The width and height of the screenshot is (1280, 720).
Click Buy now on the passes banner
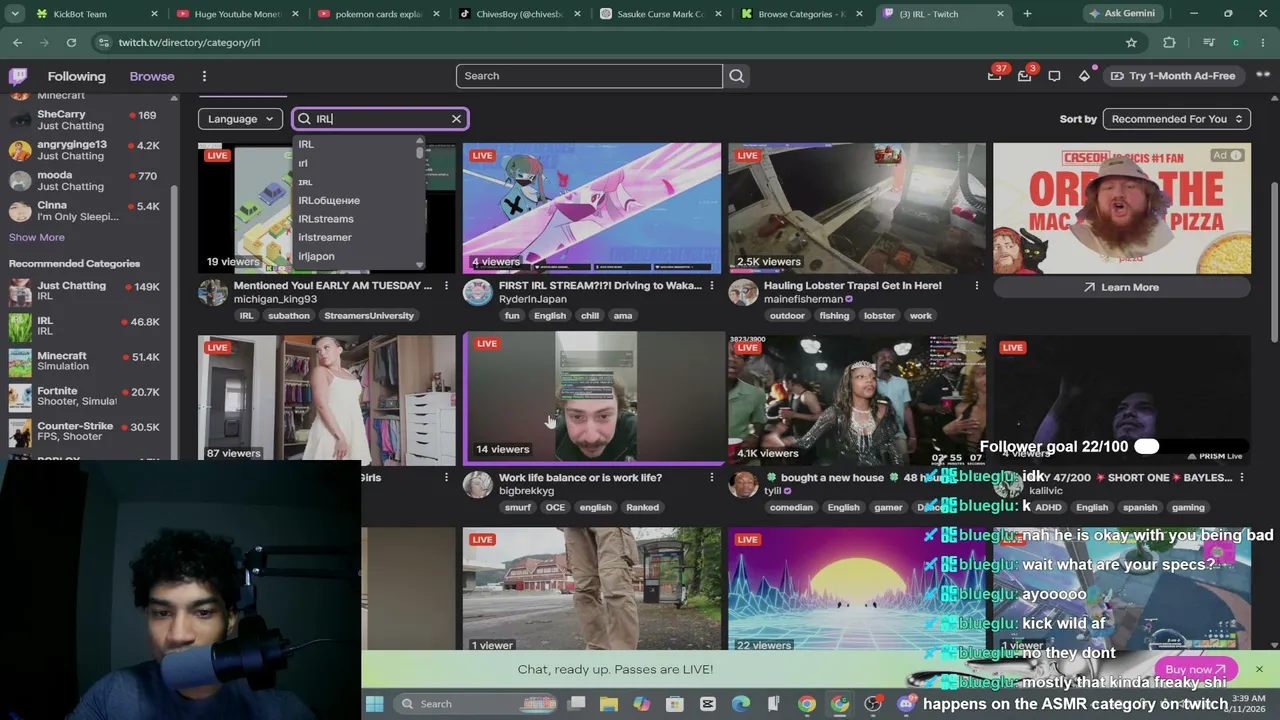[x=1195, y=669]
